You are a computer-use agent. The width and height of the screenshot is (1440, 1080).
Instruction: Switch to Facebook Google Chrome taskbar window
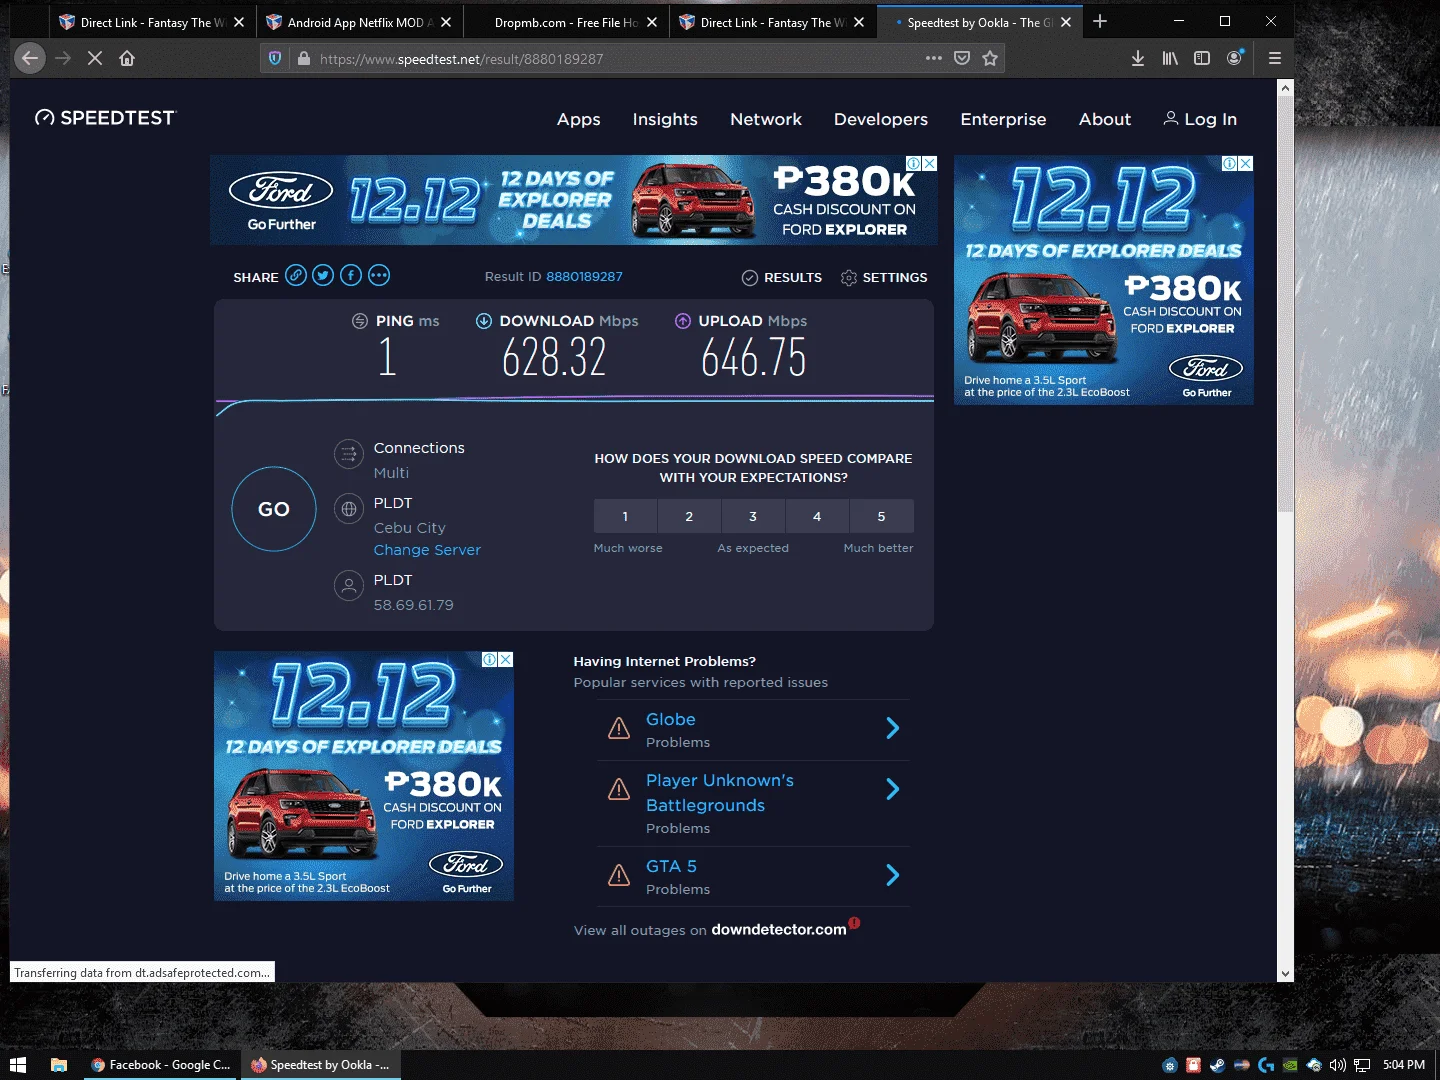pos(160,1065)
